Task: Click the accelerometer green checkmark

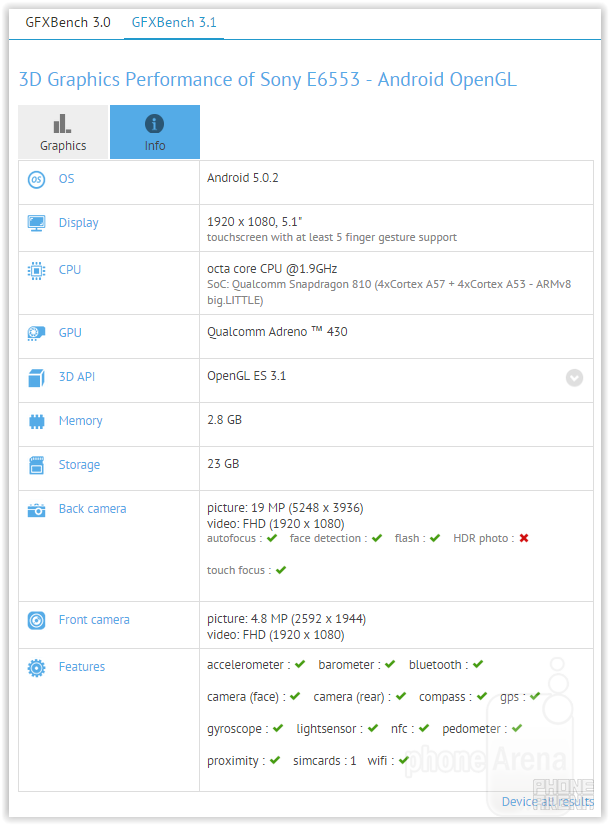Action: coord(300,665)
